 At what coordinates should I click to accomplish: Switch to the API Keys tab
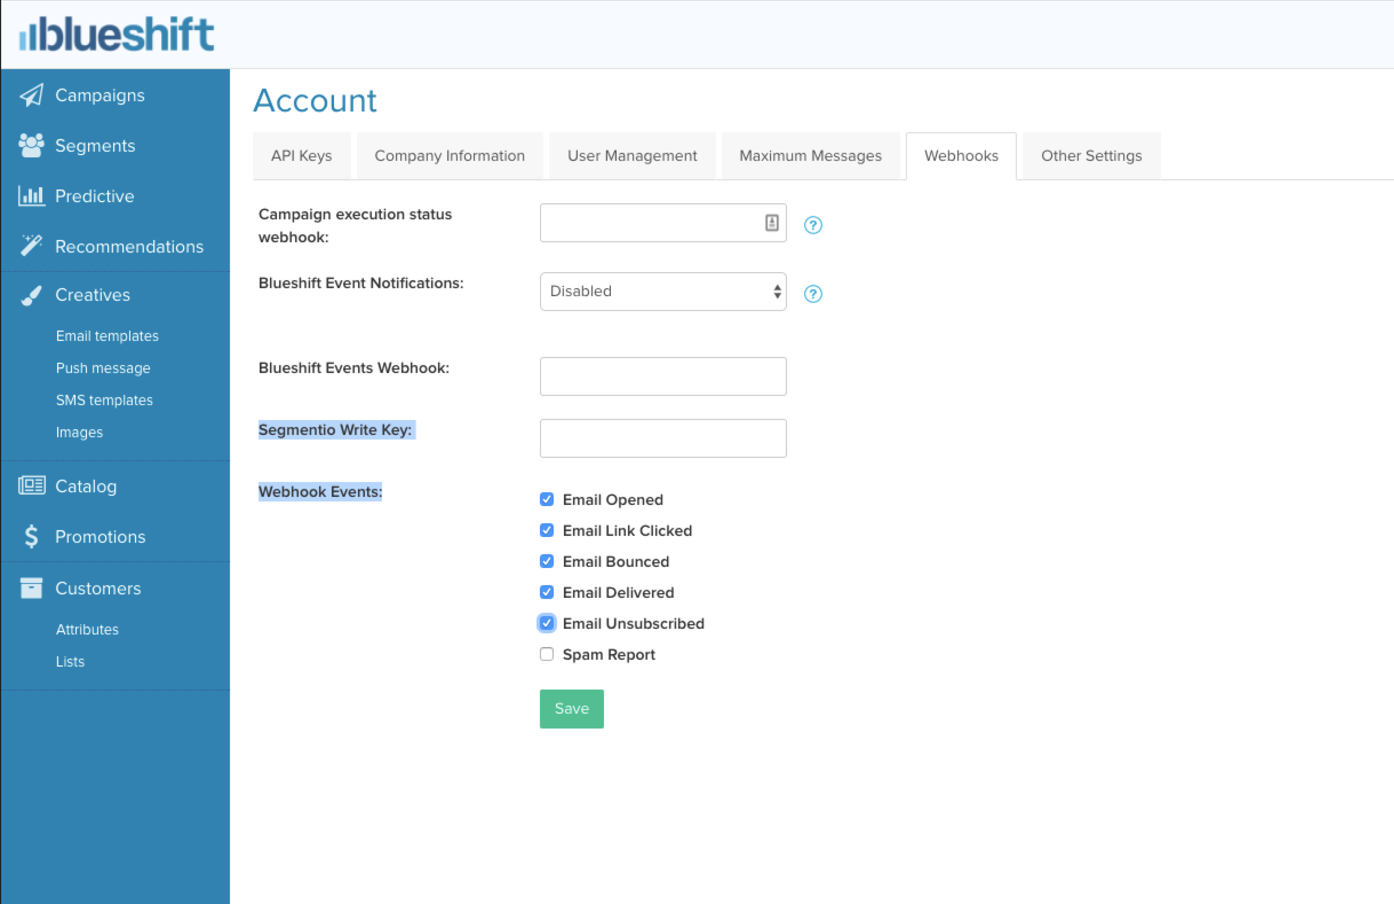pos(301,155)
